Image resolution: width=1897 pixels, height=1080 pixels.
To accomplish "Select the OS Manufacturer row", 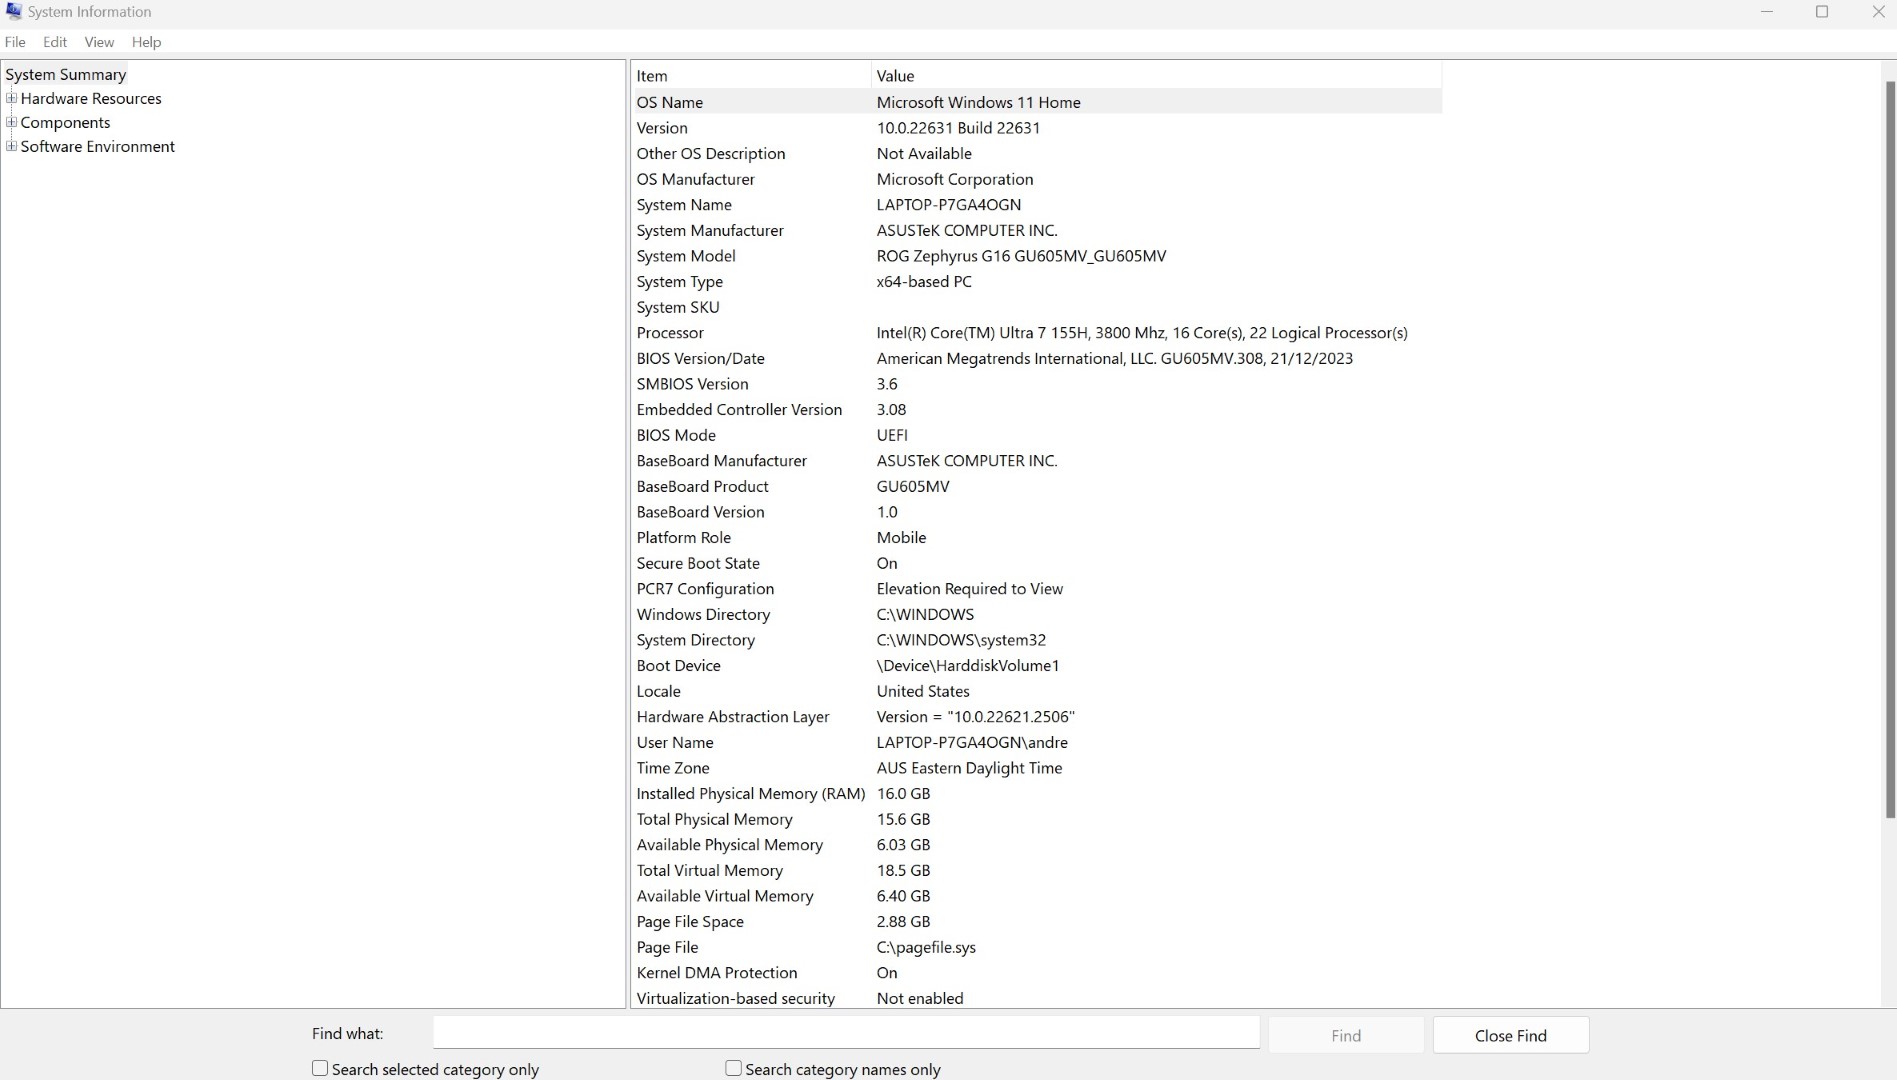I will pos(1037,179).
